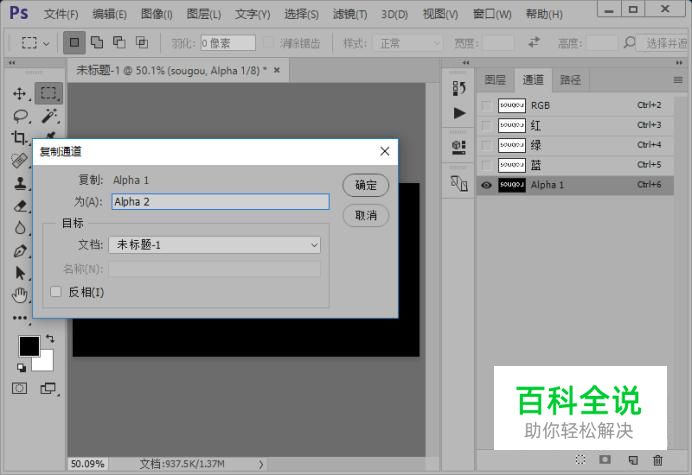Open the marquee tool preset dropdown arrow

tap(46, 43)
